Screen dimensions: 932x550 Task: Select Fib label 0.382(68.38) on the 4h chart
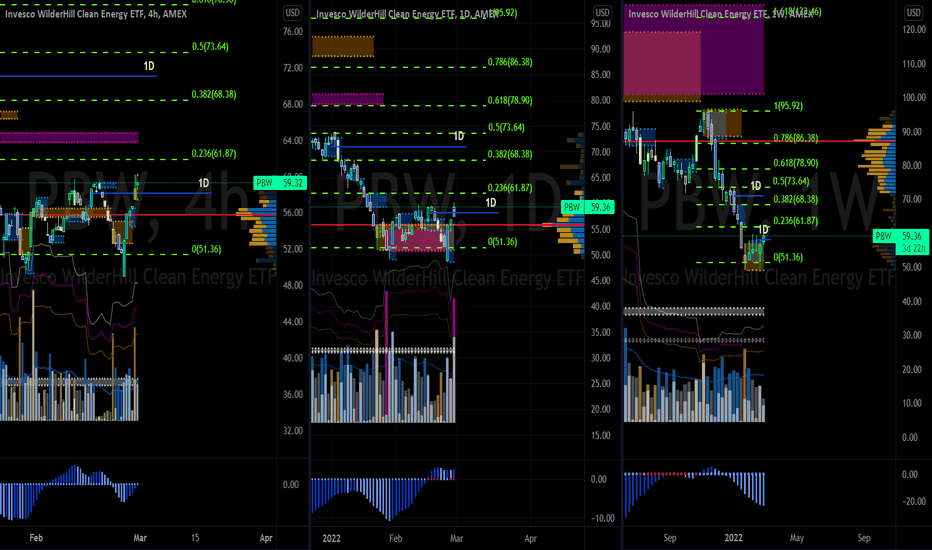(x=213, y=95)
